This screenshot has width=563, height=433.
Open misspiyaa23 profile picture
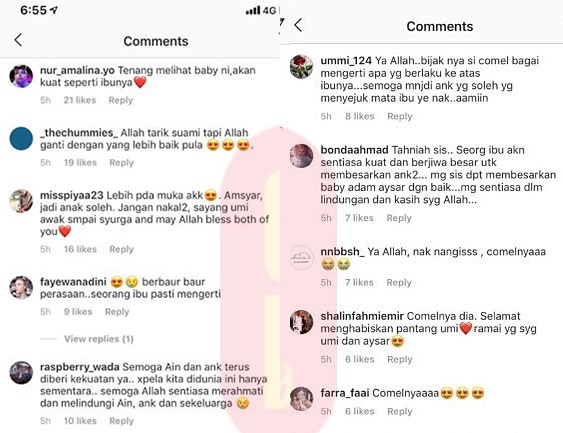click(x=21, y=201)
